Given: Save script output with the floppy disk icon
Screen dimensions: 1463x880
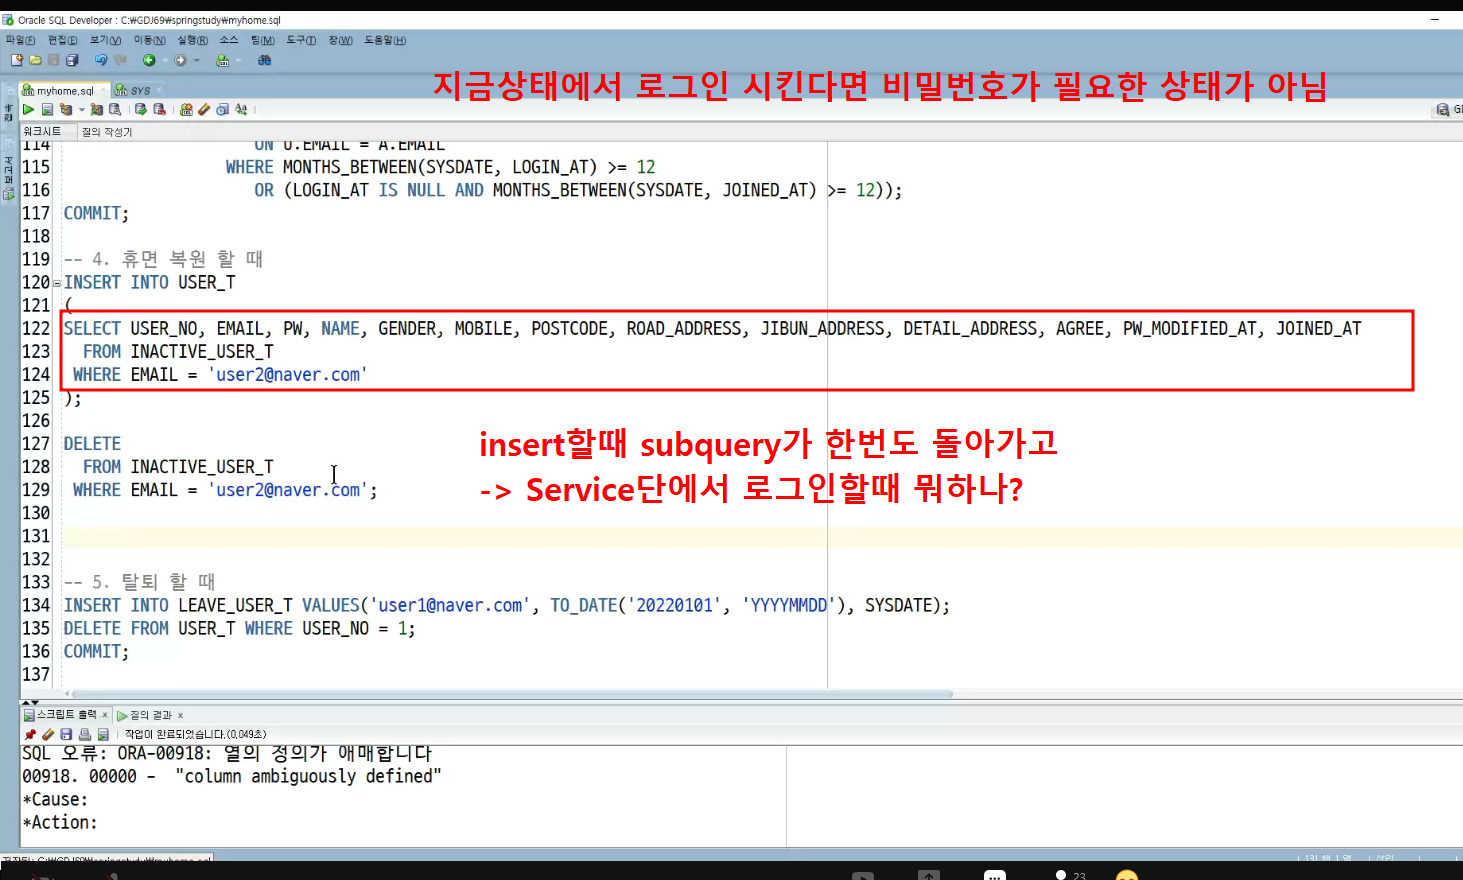Looking at the screenshot, I should (66, 734).
